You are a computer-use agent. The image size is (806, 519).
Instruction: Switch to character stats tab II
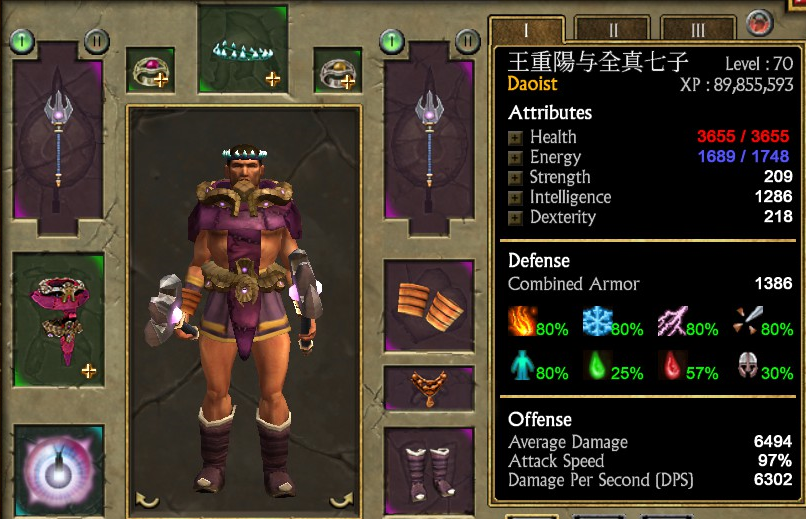point(613,30)
